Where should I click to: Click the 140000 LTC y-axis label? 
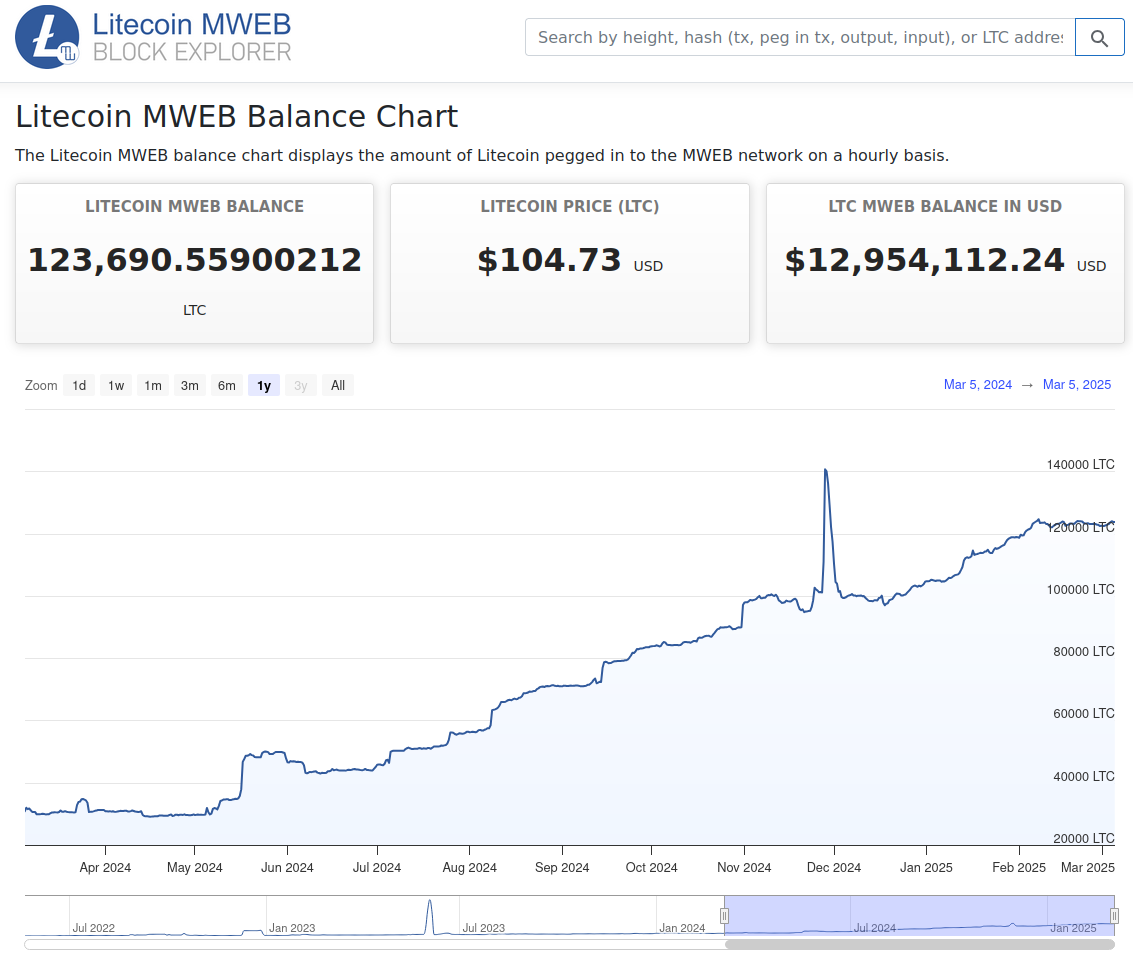pos(1080,464)
